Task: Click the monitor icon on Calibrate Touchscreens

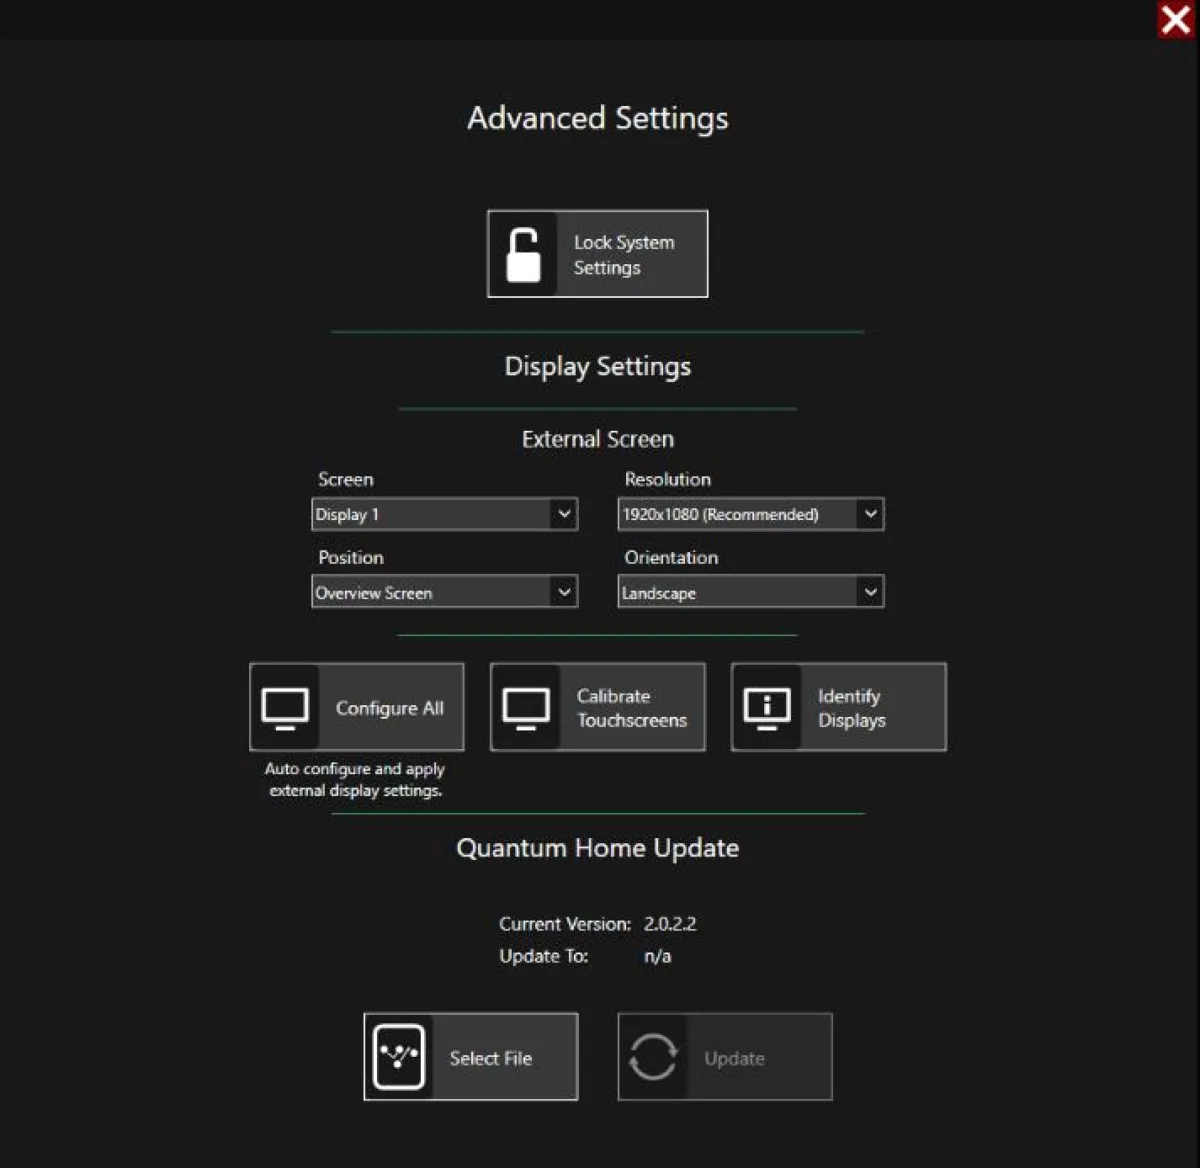Action: coord(526,708)
